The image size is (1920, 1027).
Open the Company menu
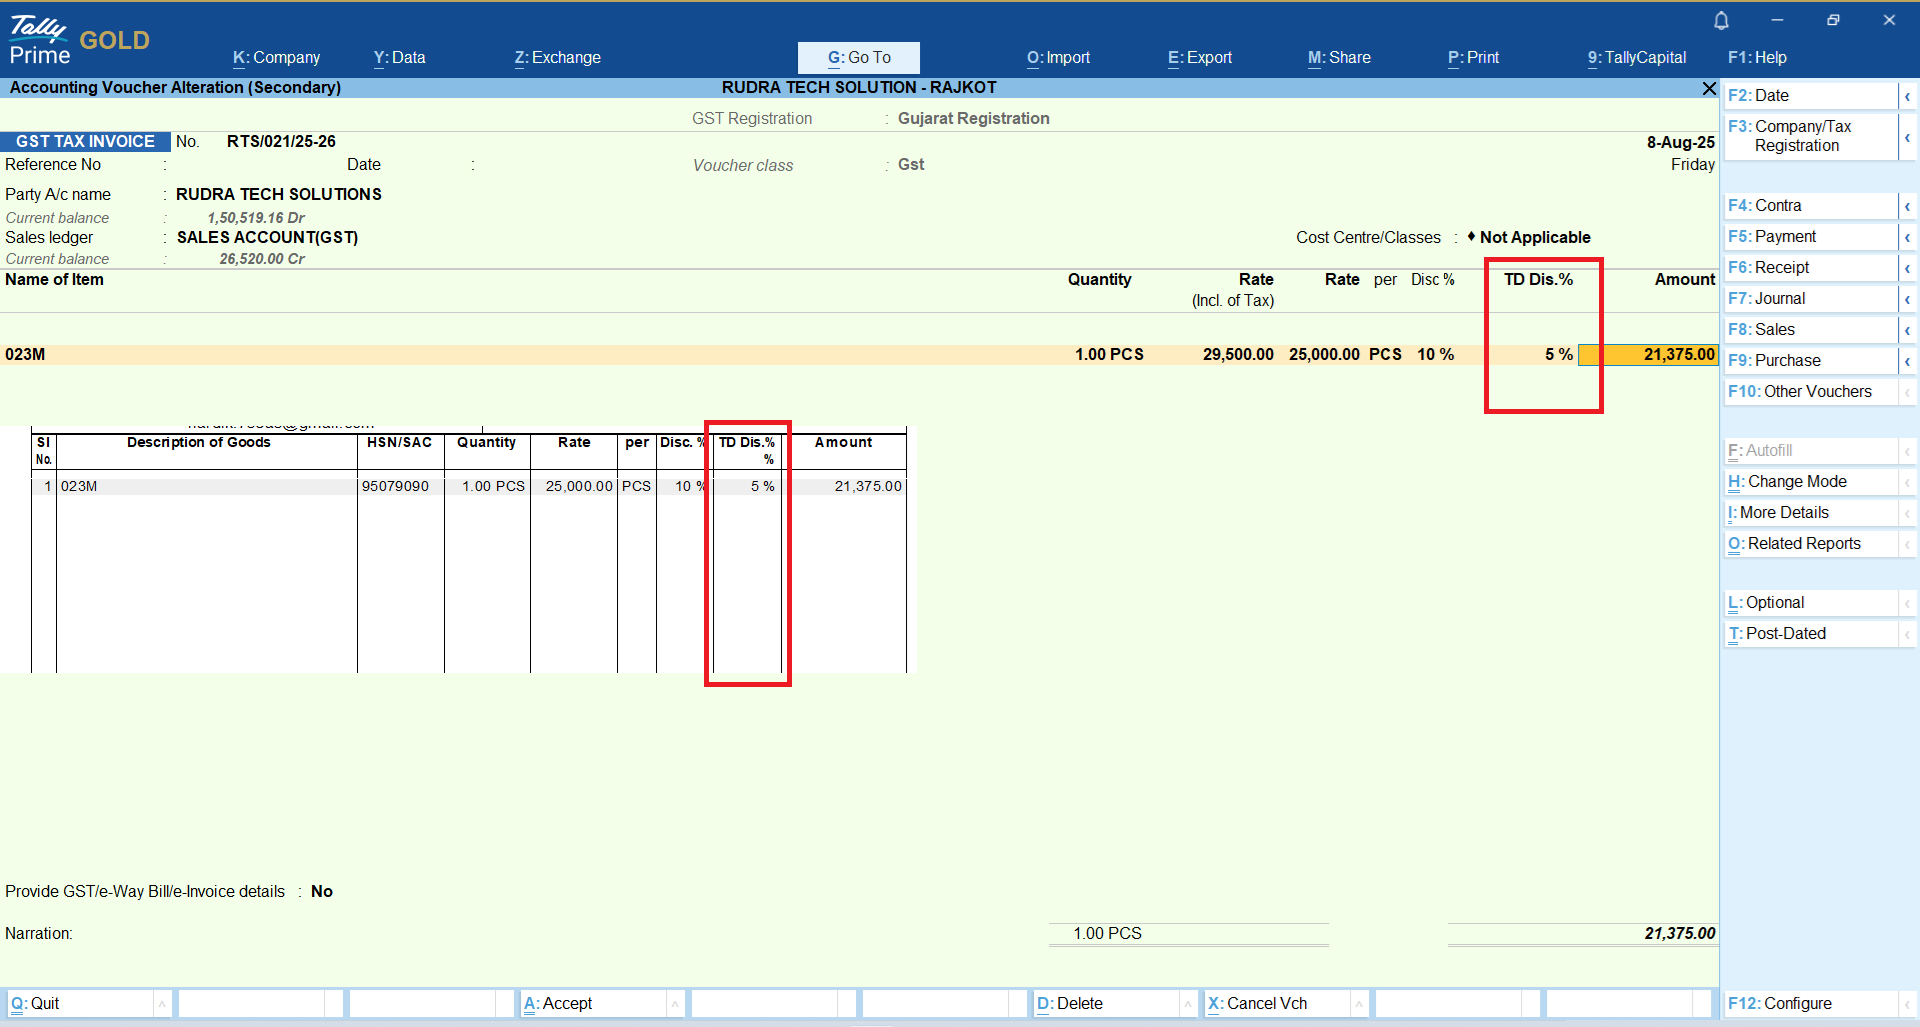(276, 58)
